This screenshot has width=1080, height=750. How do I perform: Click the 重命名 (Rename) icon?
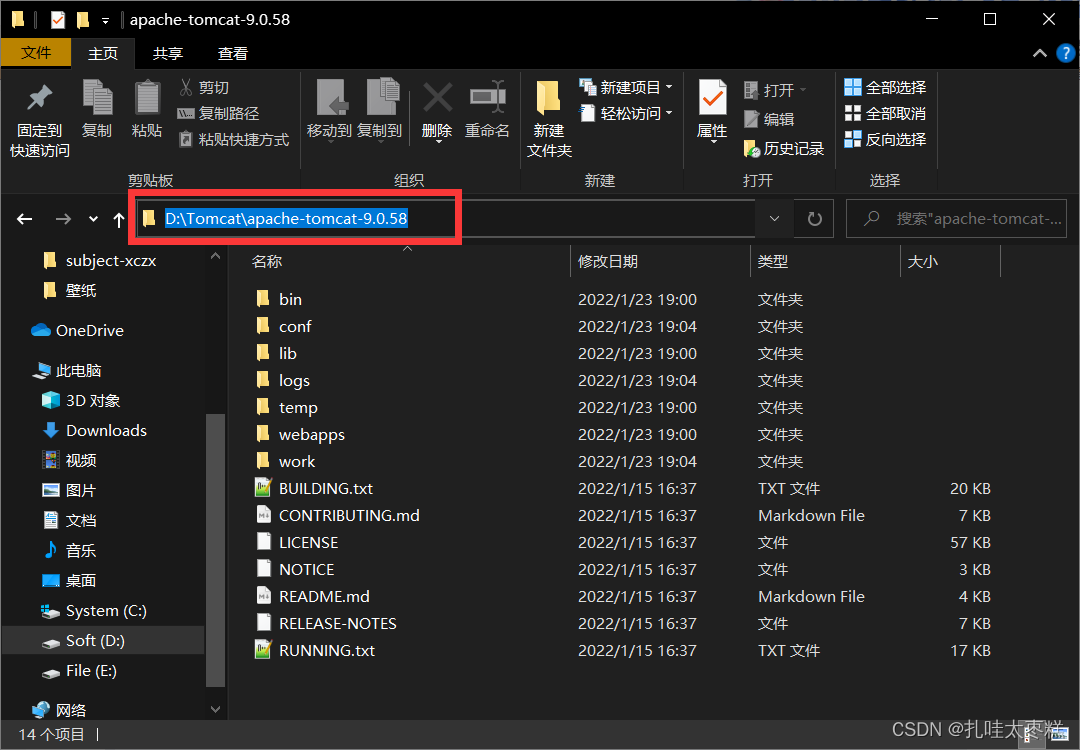coord(487,110)
